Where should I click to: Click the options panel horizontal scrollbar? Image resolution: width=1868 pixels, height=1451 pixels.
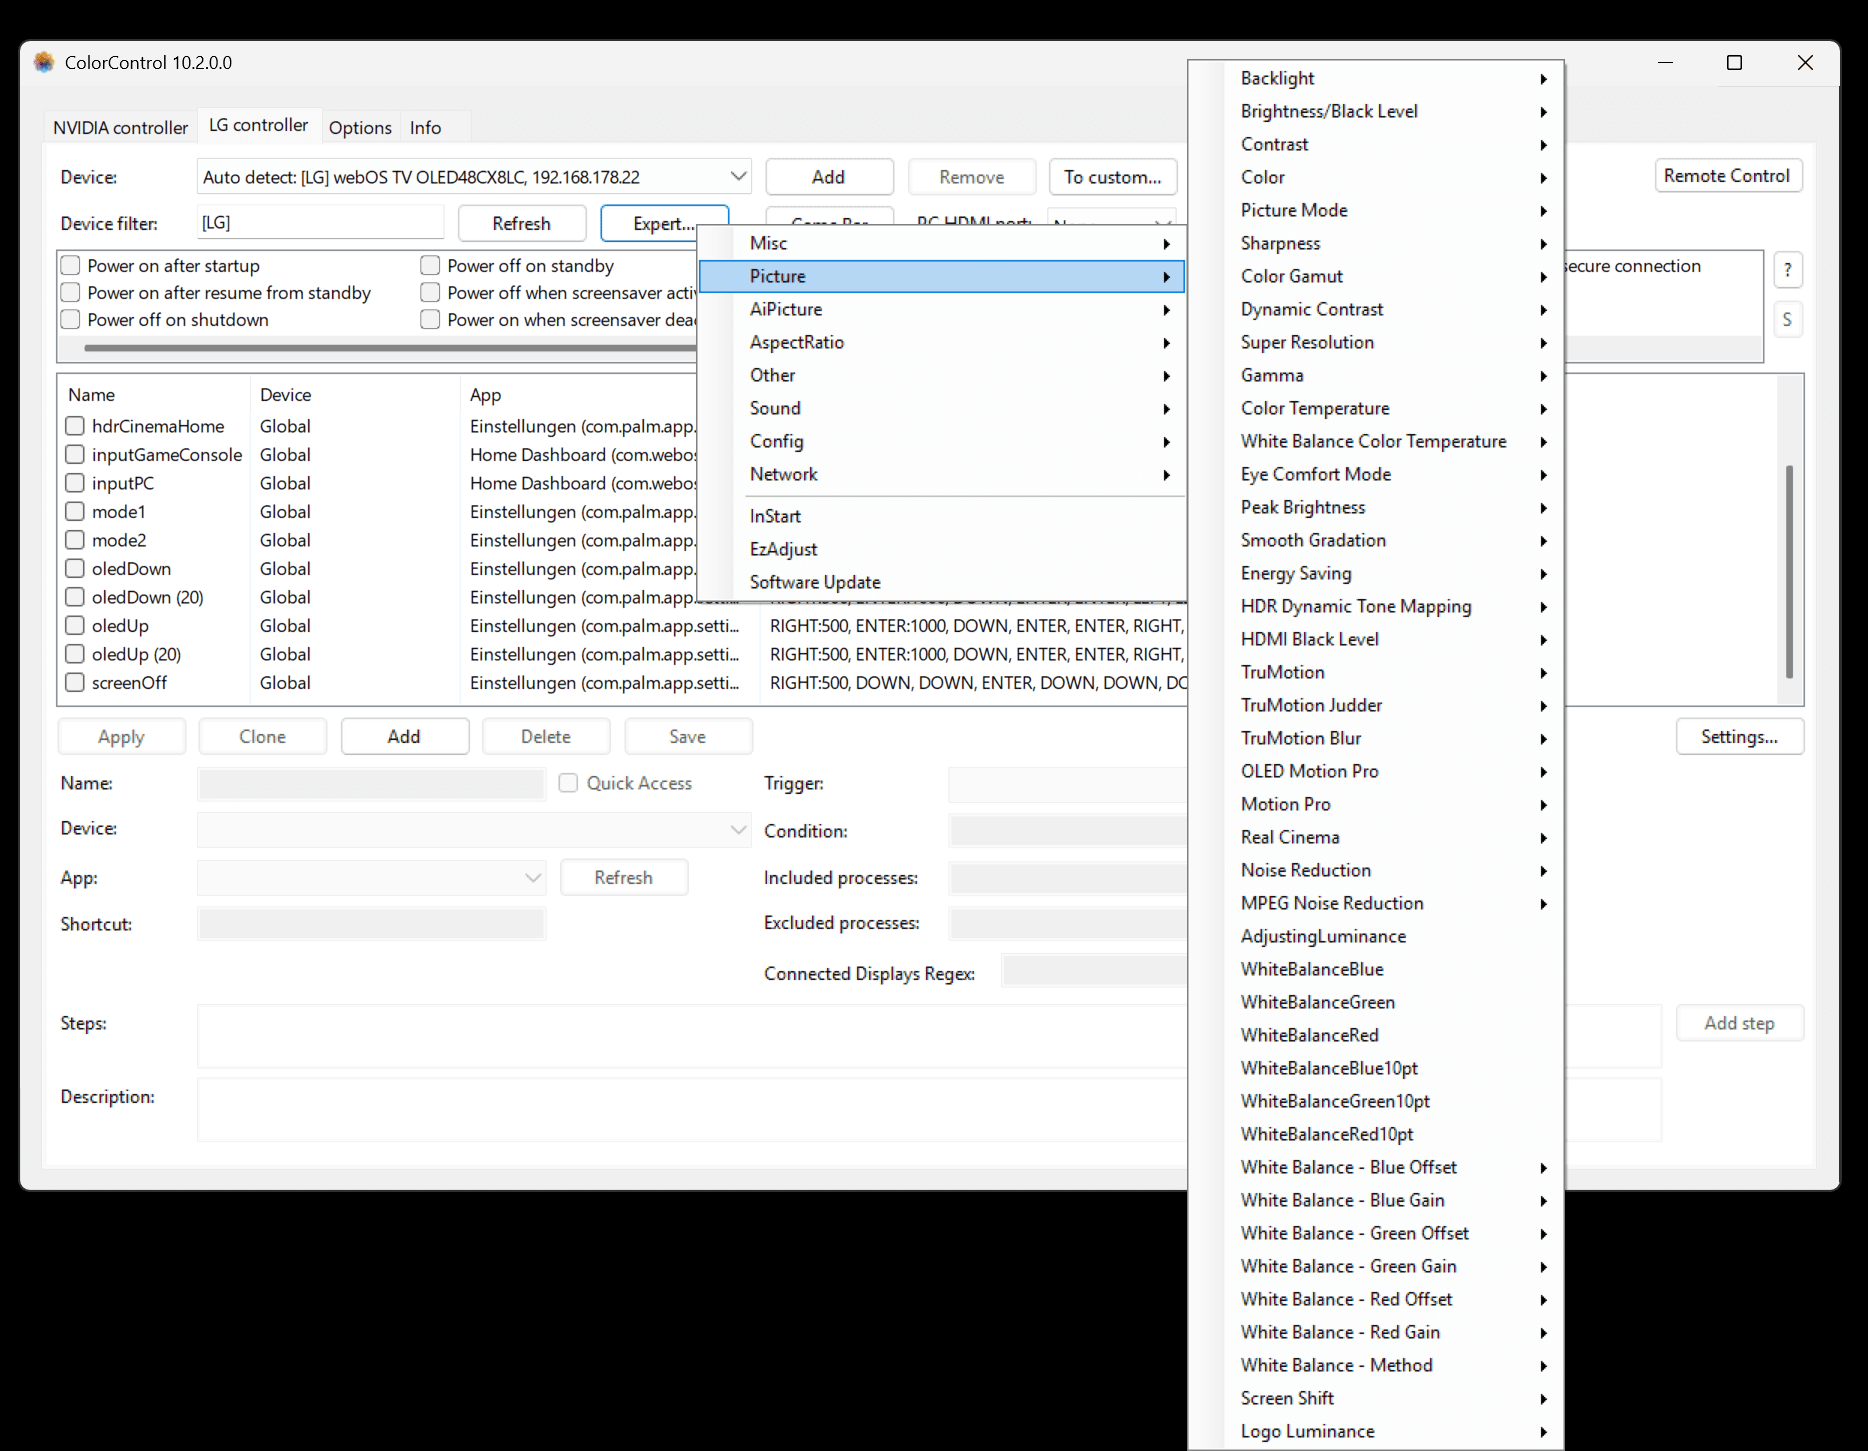pos(390,348)
